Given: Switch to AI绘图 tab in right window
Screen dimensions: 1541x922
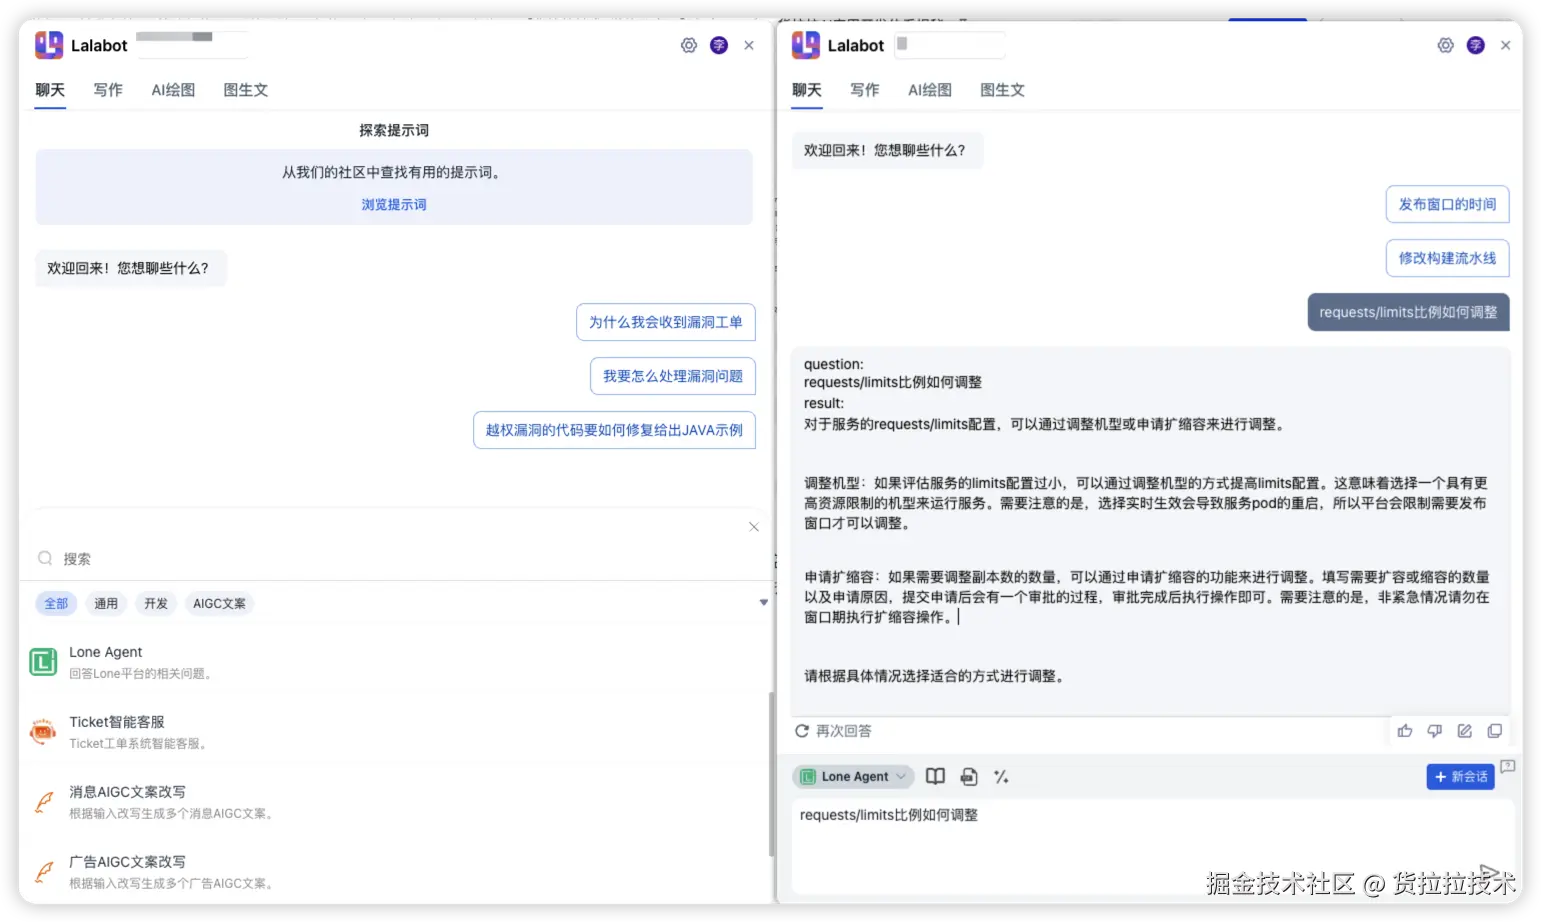Looking at the screenshot, I should pos(929,90).
